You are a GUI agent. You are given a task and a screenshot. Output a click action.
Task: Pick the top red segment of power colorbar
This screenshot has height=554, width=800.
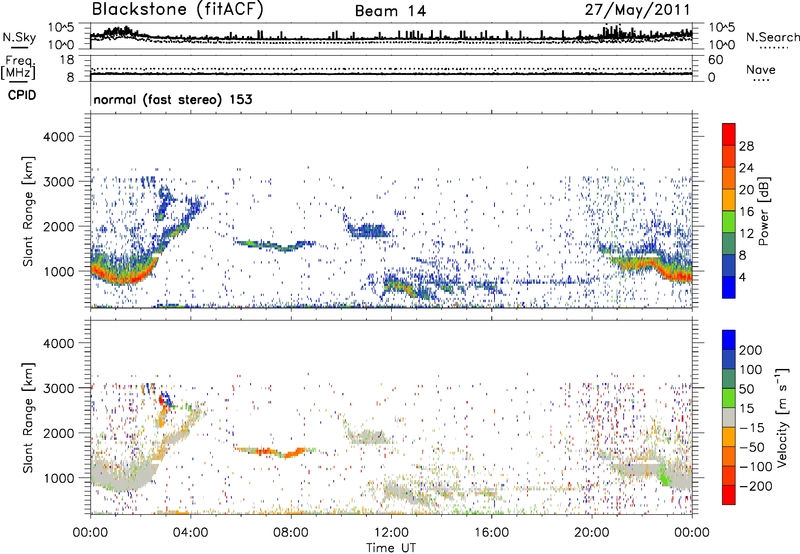click(729, 134)
